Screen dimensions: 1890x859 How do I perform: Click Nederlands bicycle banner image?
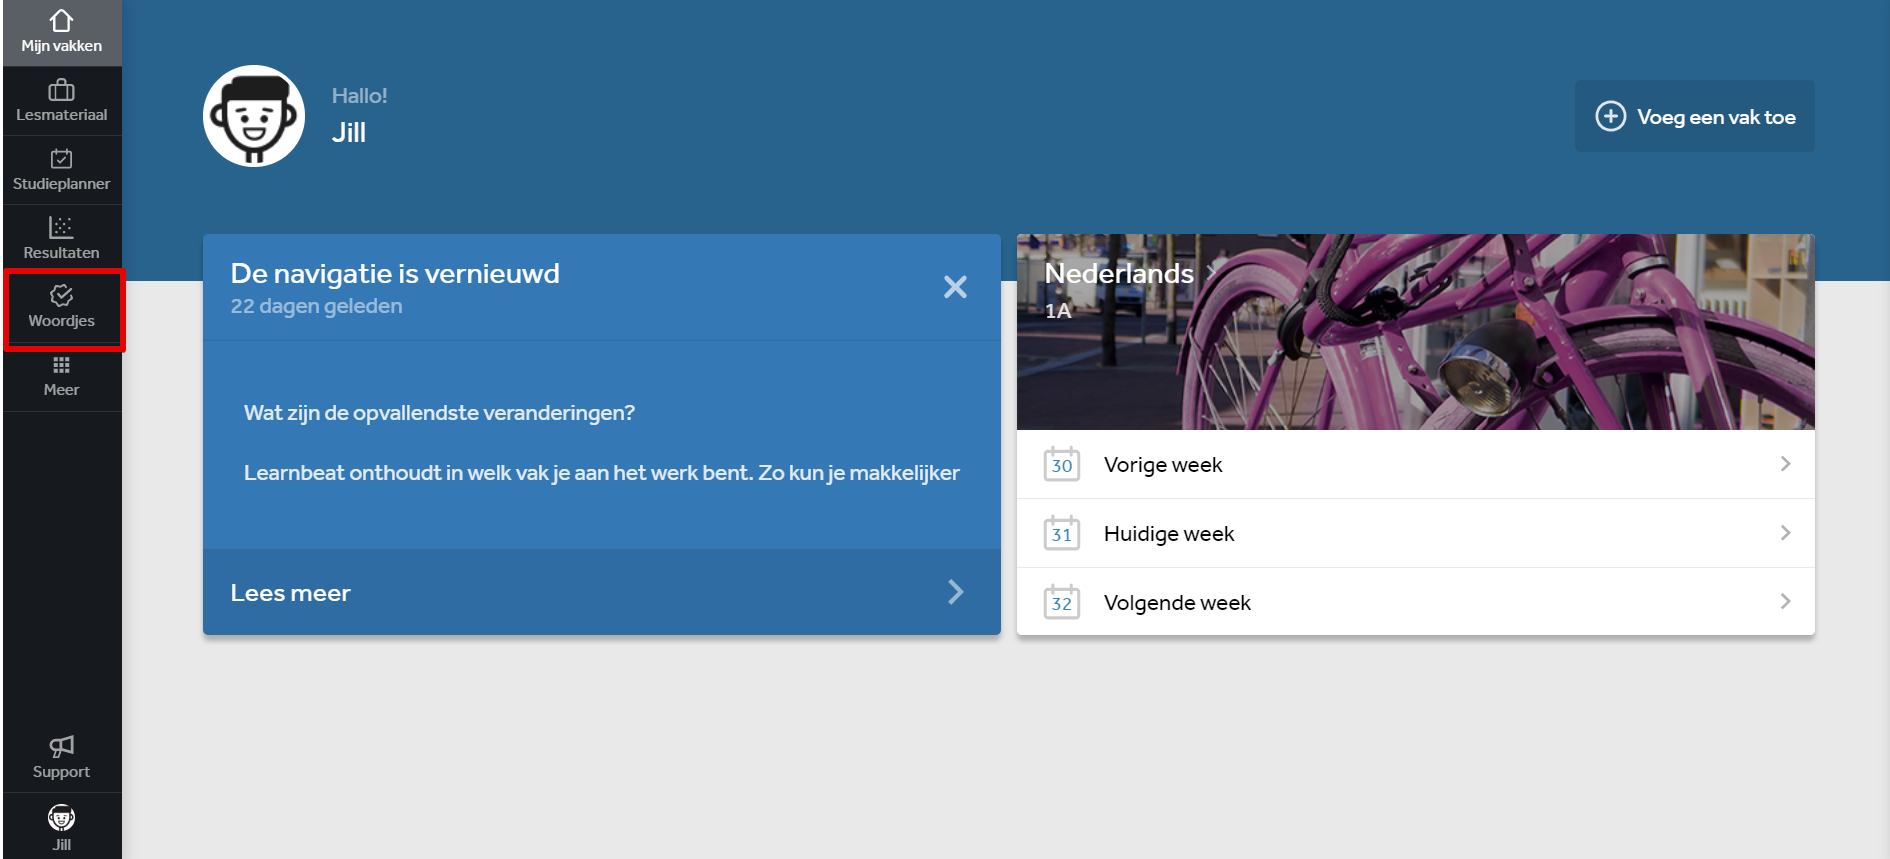coord(1416,332)
